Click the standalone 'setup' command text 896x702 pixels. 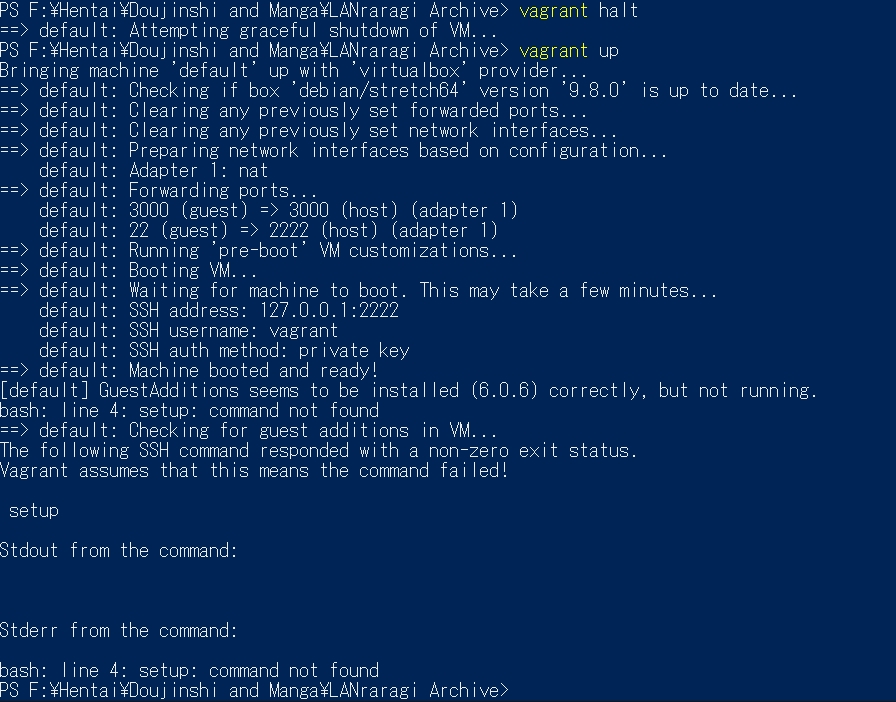[x=34, y=510]
